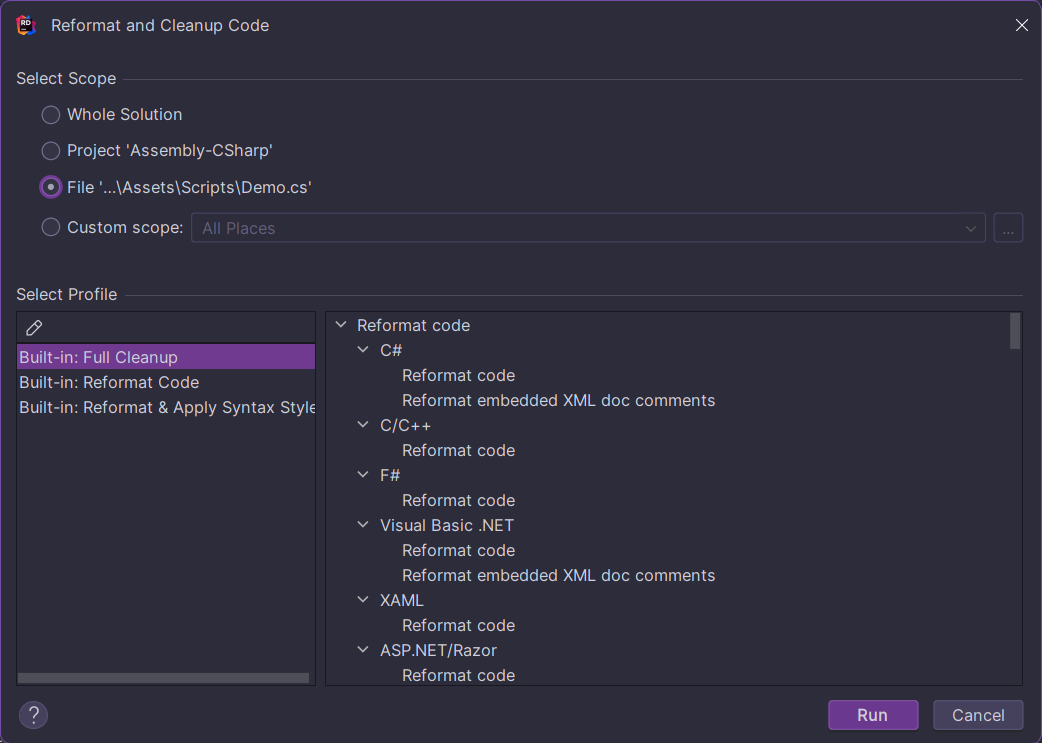
Task: Collapse the Visual Basic .NET chevron
Action: point(363,525)
